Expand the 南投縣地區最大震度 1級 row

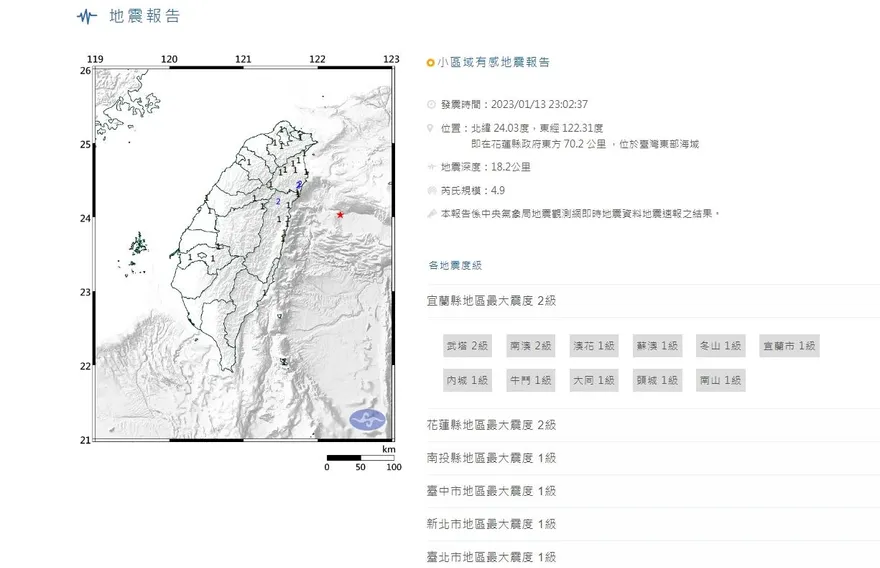pos(491,458)
